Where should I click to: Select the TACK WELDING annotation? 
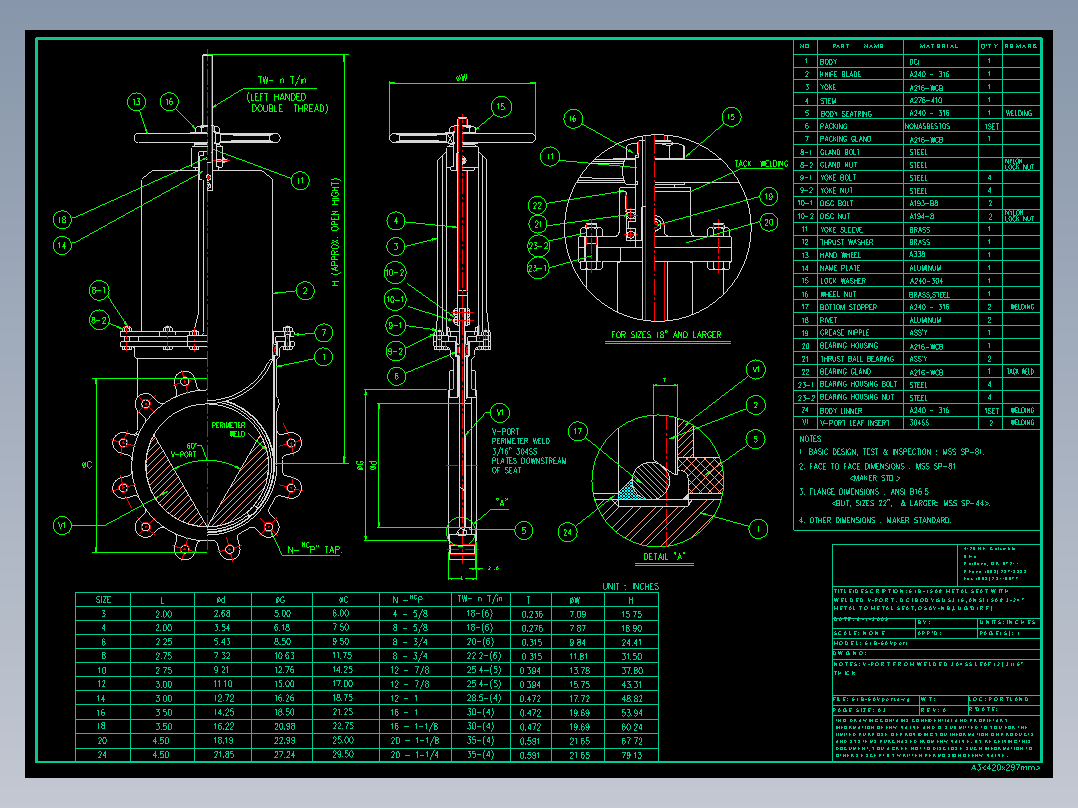(760, 163)
